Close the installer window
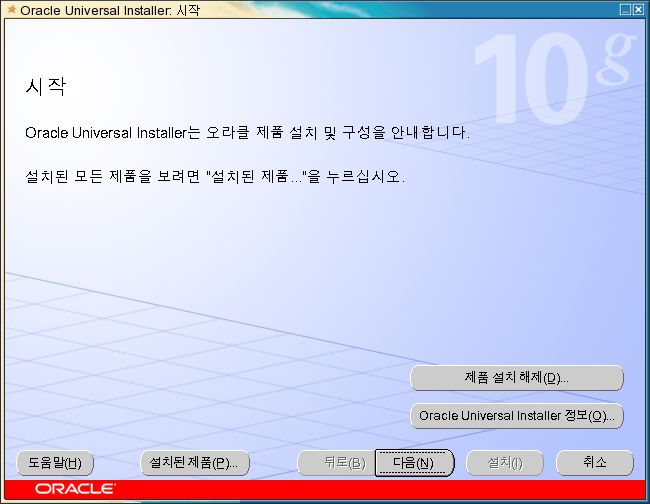The width and height of the screenshot is (650, 504). point(638,10)
